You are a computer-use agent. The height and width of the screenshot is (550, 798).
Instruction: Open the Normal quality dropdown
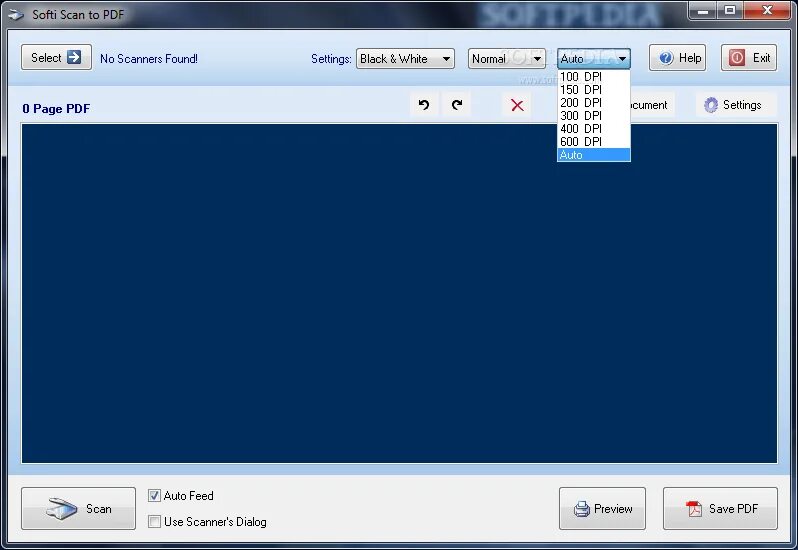point(506,59)
